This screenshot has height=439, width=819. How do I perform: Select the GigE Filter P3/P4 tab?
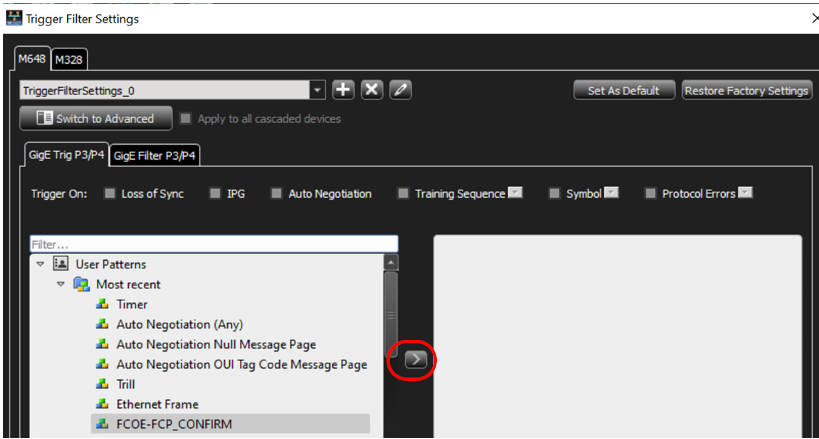point(155,156)
